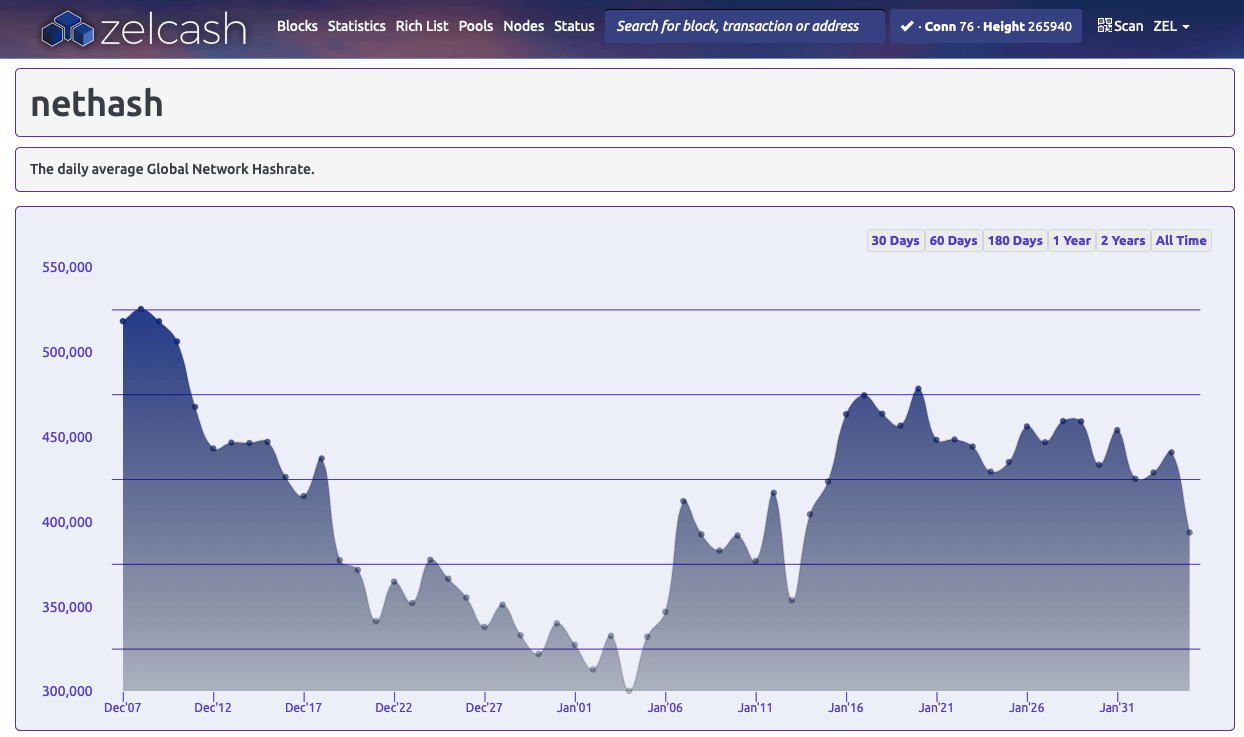Screen dimensions: 1244x737
Task: Click the peak data point near Dec'07
Action: pyautogui.click(x=141, y=309)
